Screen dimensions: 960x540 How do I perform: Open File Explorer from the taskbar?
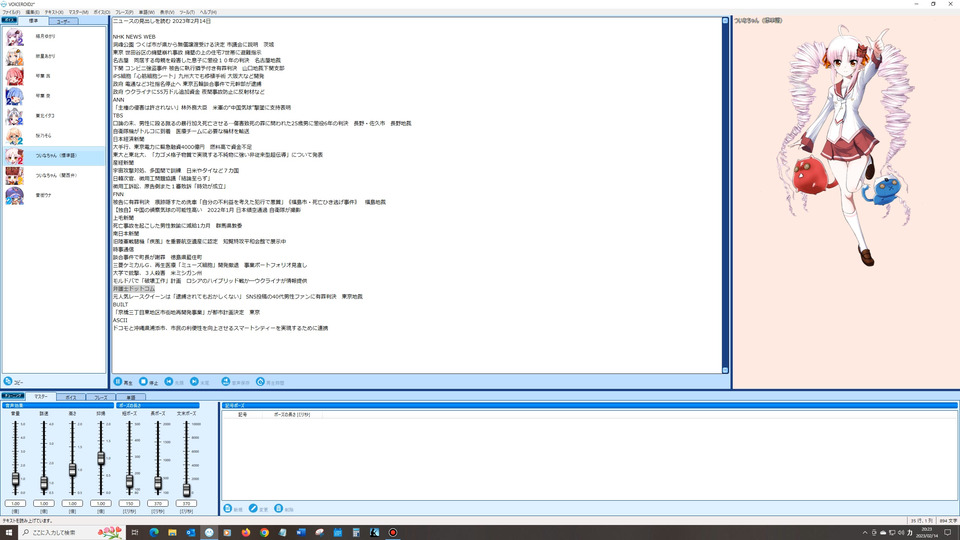[x=172, y=533]
